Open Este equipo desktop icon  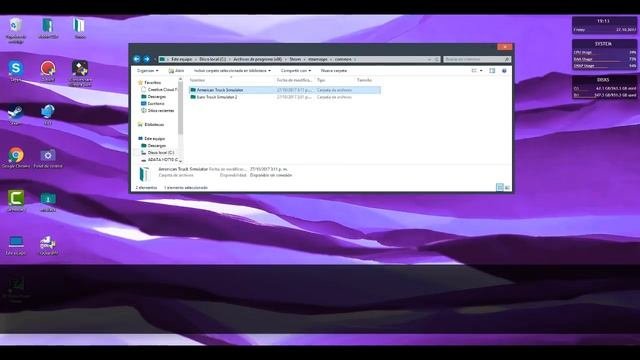pos(16,245)
